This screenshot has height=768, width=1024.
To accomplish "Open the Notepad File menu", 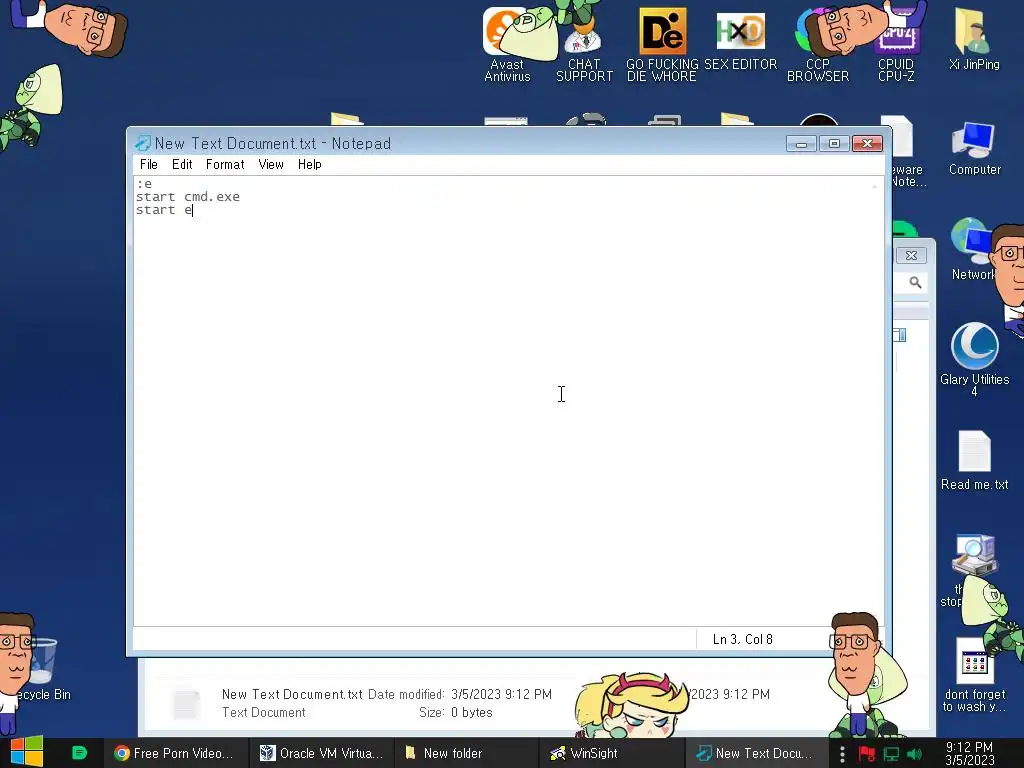I will 148,165.
